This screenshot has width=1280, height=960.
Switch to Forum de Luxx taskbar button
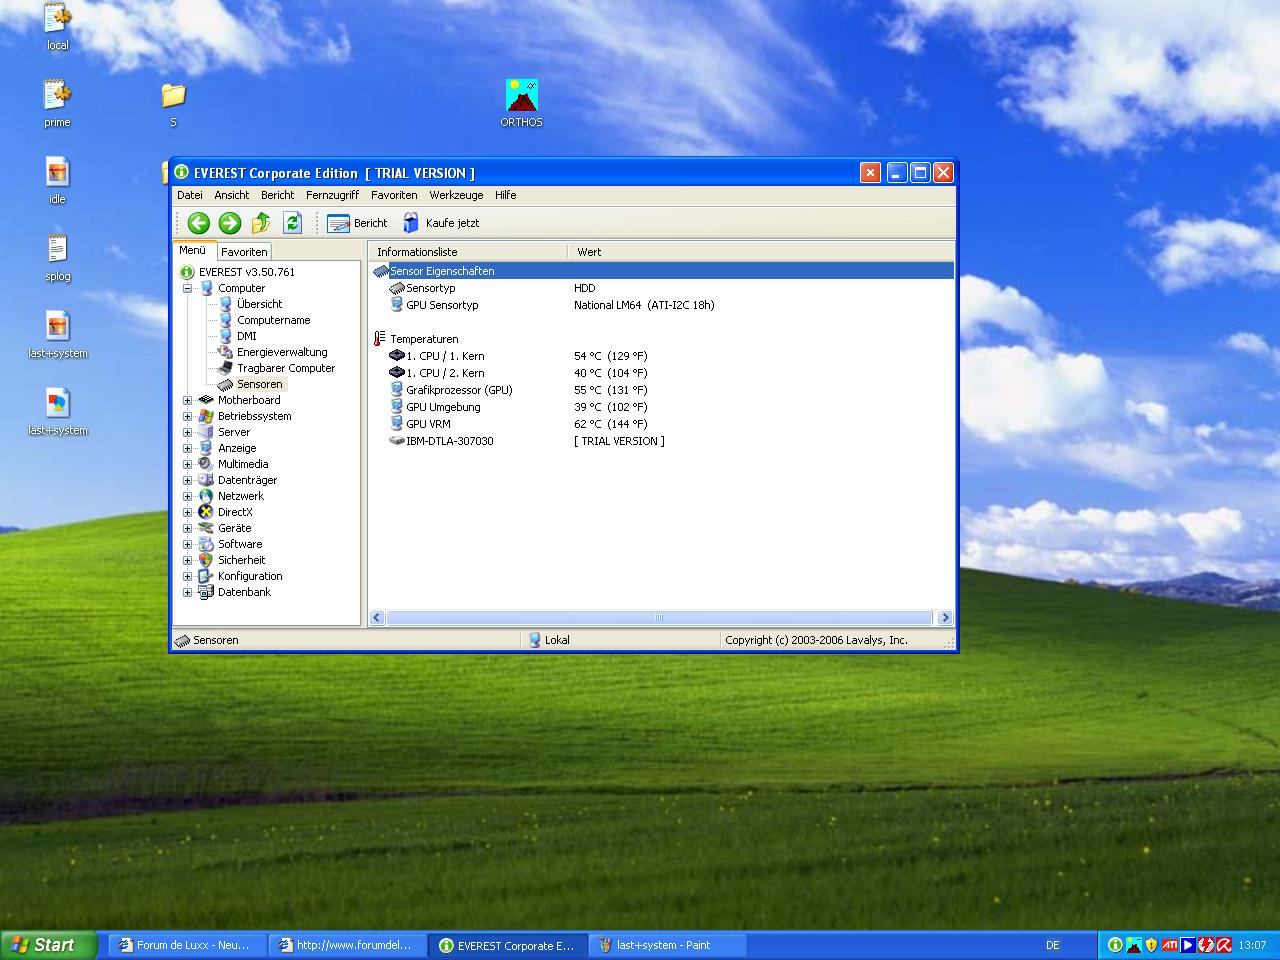(188, 945)
